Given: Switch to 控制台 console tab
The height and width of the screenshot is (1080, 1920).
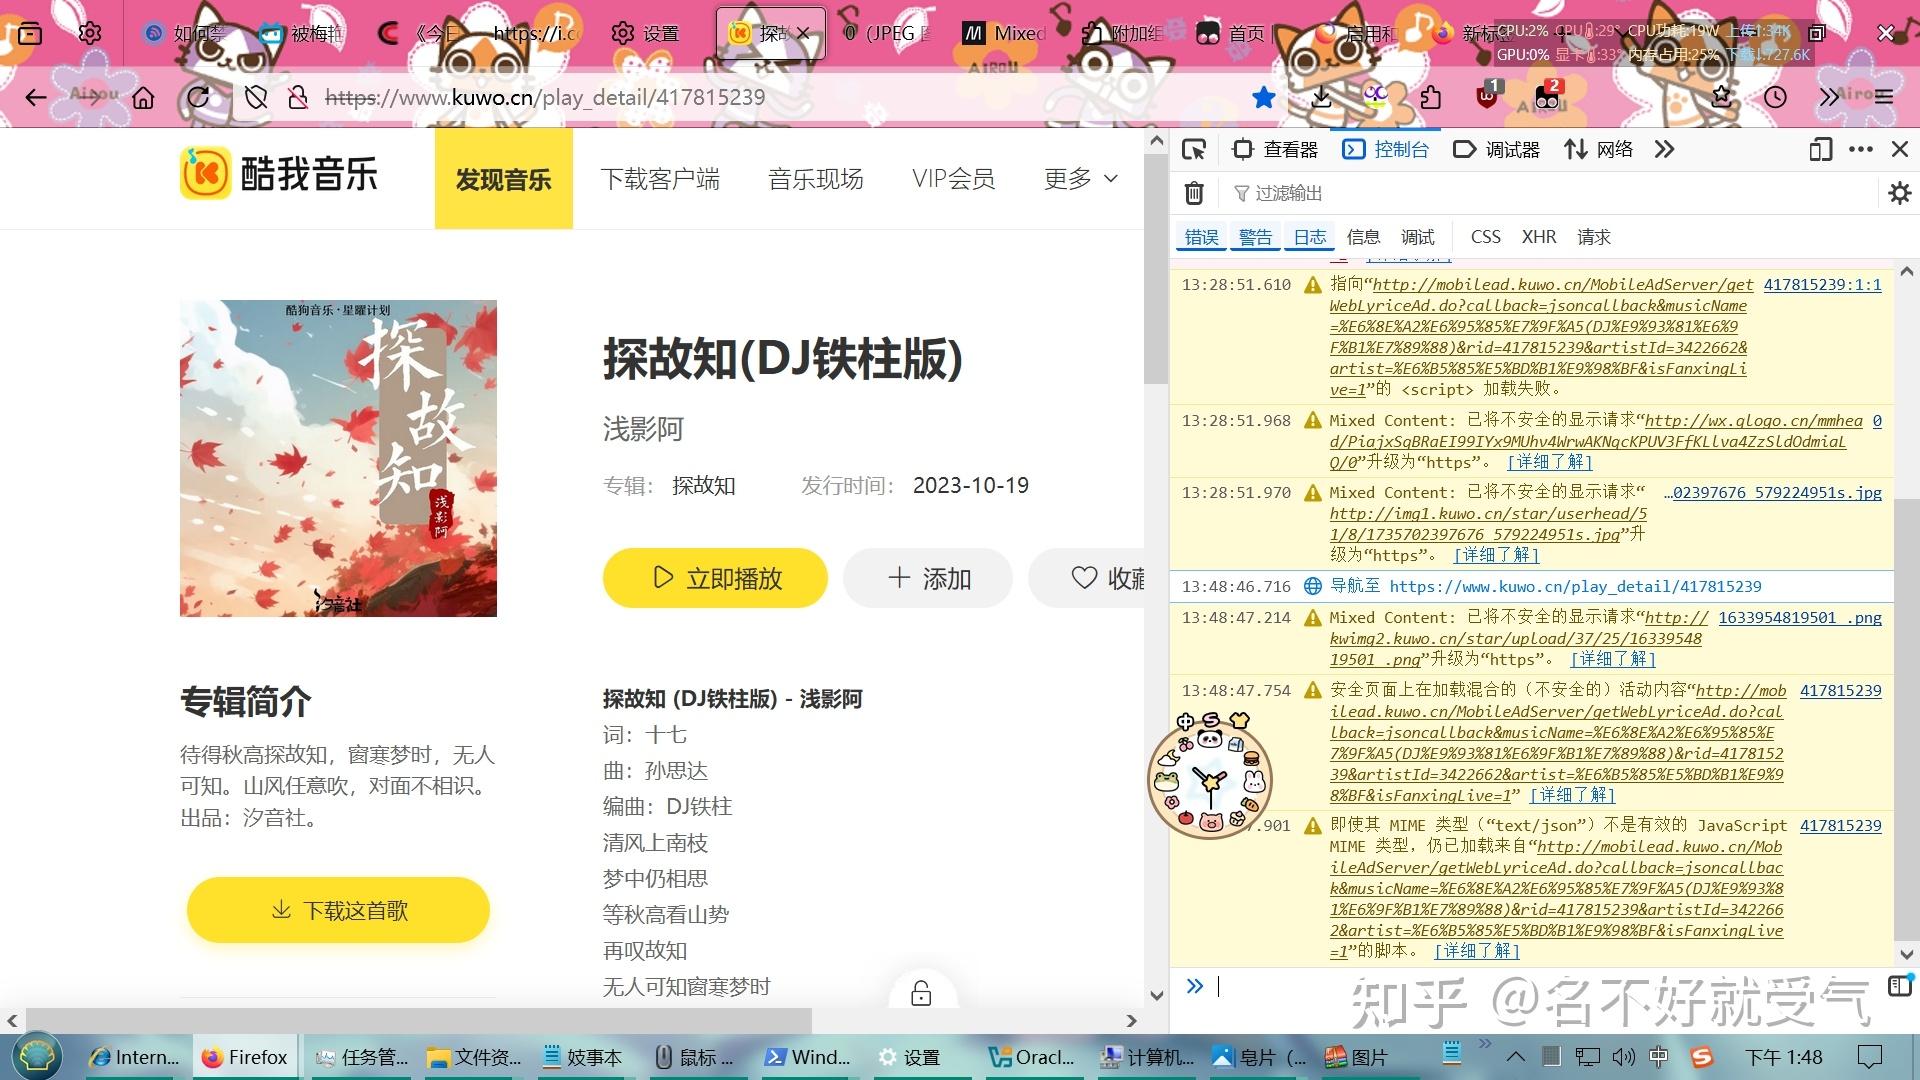Looking at the screenshot, I should [1386, 150].
